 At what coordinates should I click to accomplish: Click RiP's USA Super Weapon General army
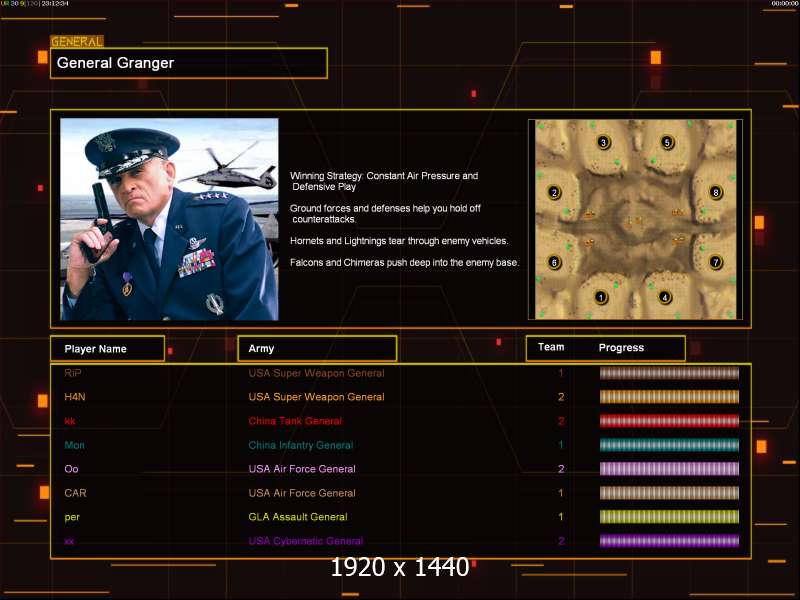pos(316,373)
